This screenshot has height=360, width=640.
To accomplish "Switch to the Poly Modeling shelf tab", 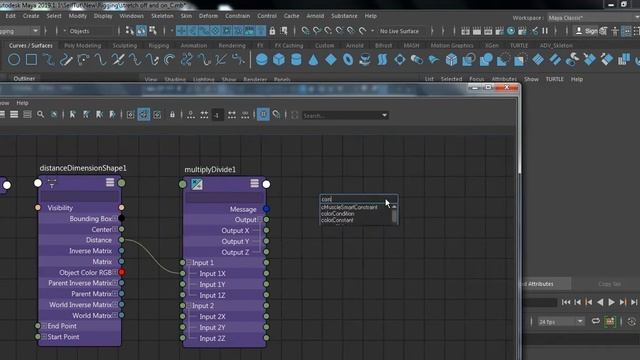I will click(x=82, y=45).
